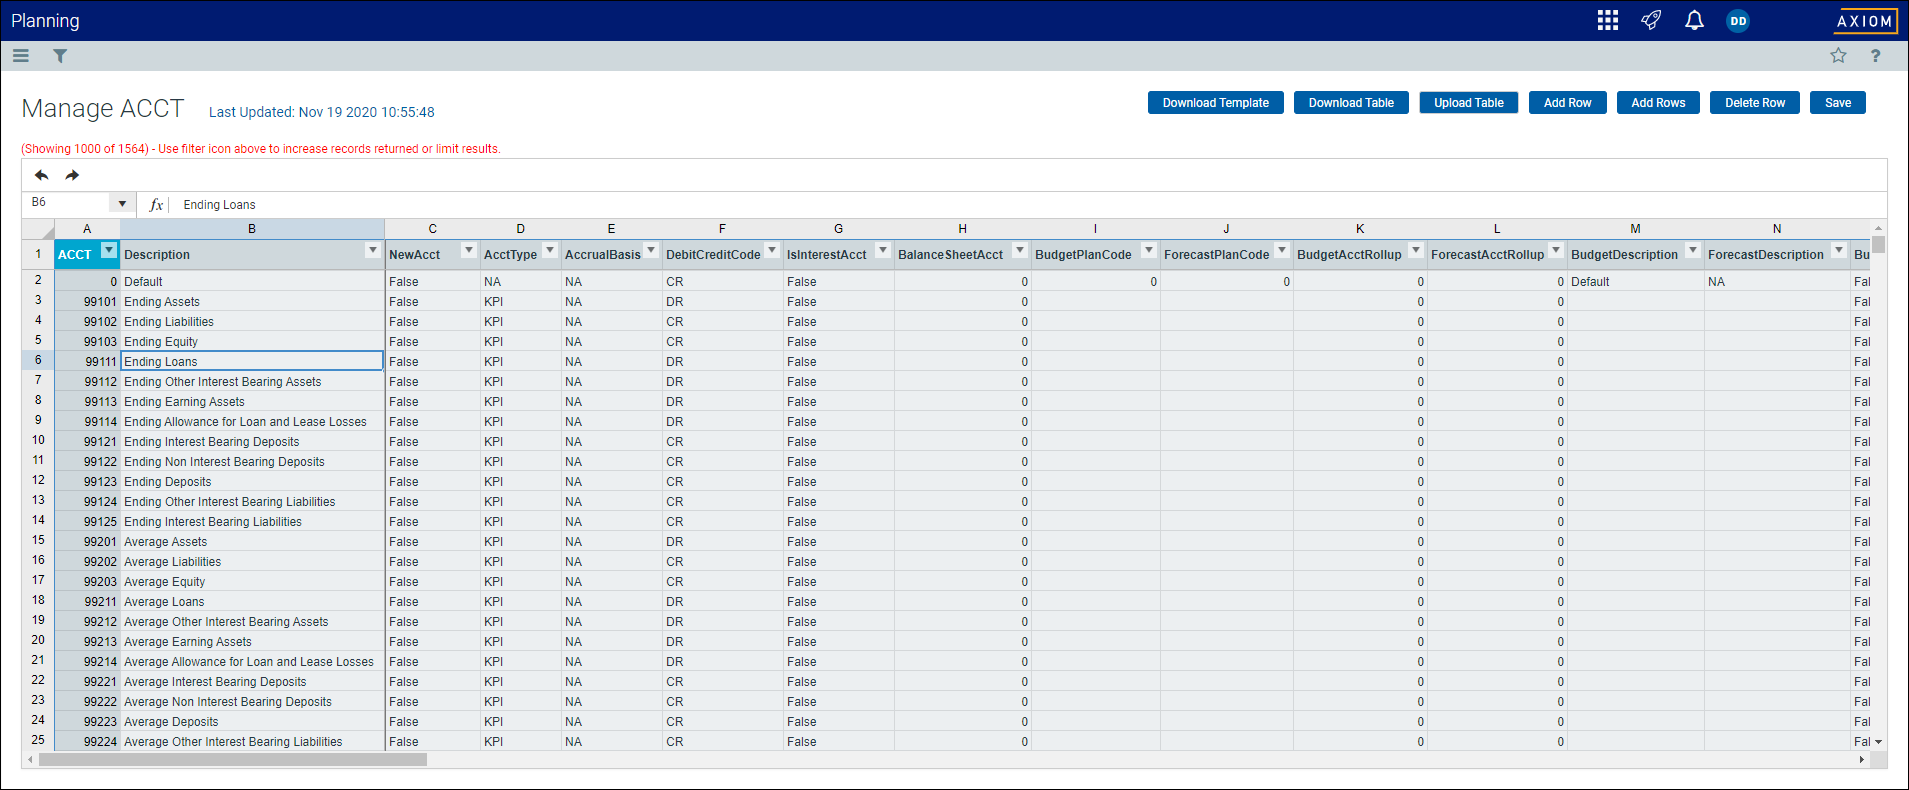Click the AXIOM logo
Viewport: 1909px width, 790px height.
[1865, 21]
